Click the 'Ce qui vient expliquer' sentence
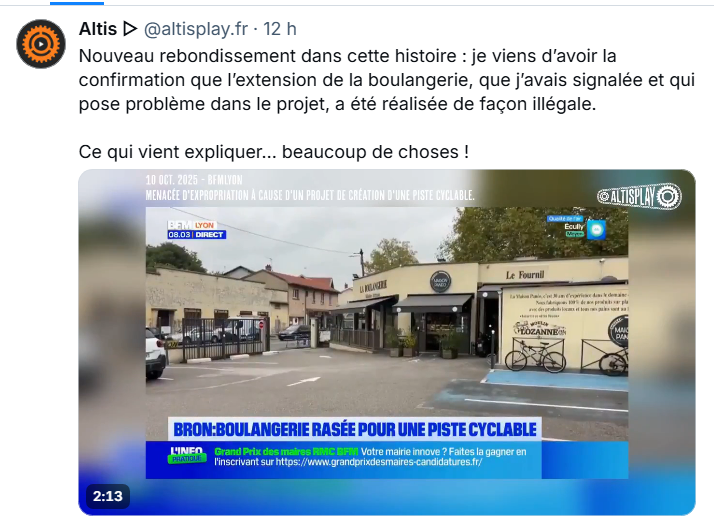The image size is (714, 522). click(x=274, y=152)
